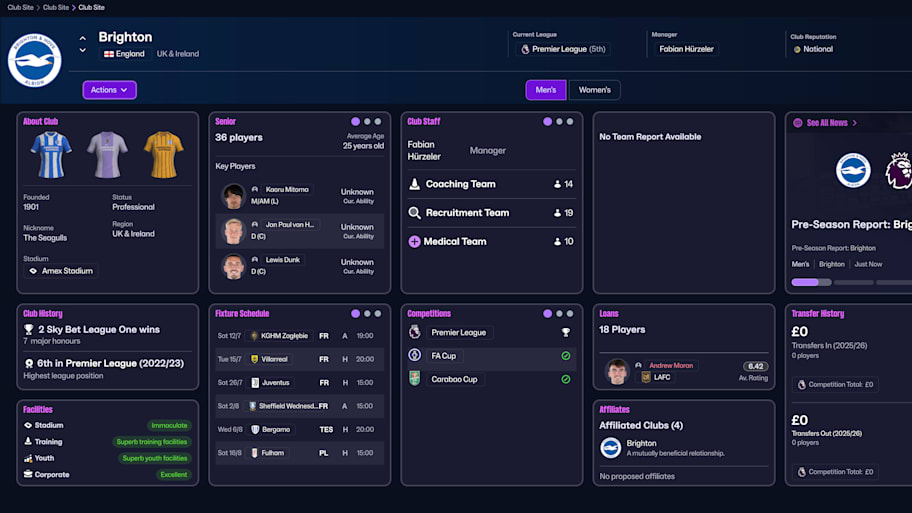Click the England nation chip
Image resolution: width=912 pixels, height=513 pixels.
point(124,54)
